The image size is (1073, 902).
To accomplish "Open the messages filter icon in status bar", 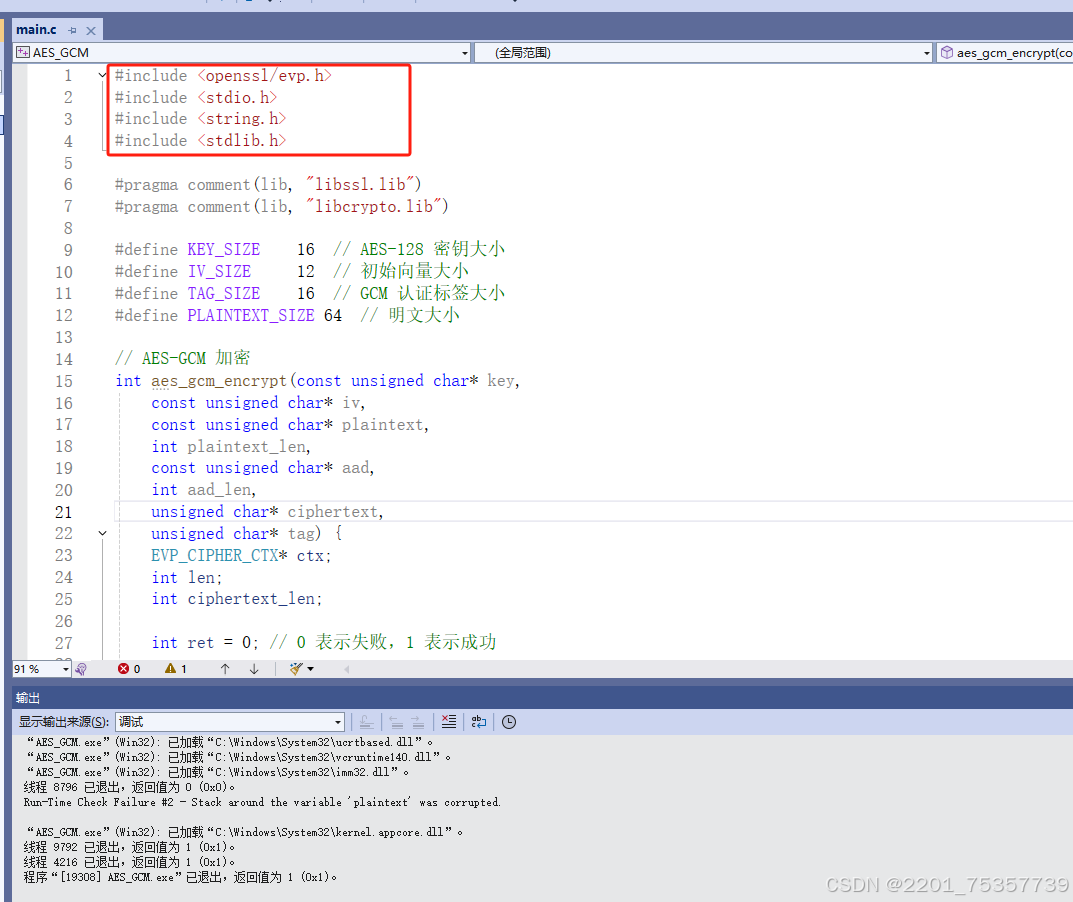I will [x=297, y=668].
